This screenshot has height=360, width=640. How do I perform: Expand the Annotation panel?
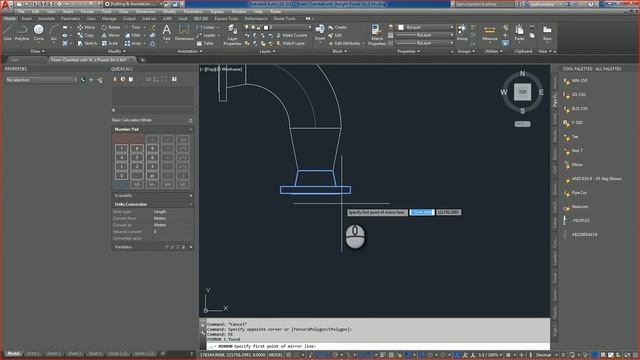[x=190, y=51]
